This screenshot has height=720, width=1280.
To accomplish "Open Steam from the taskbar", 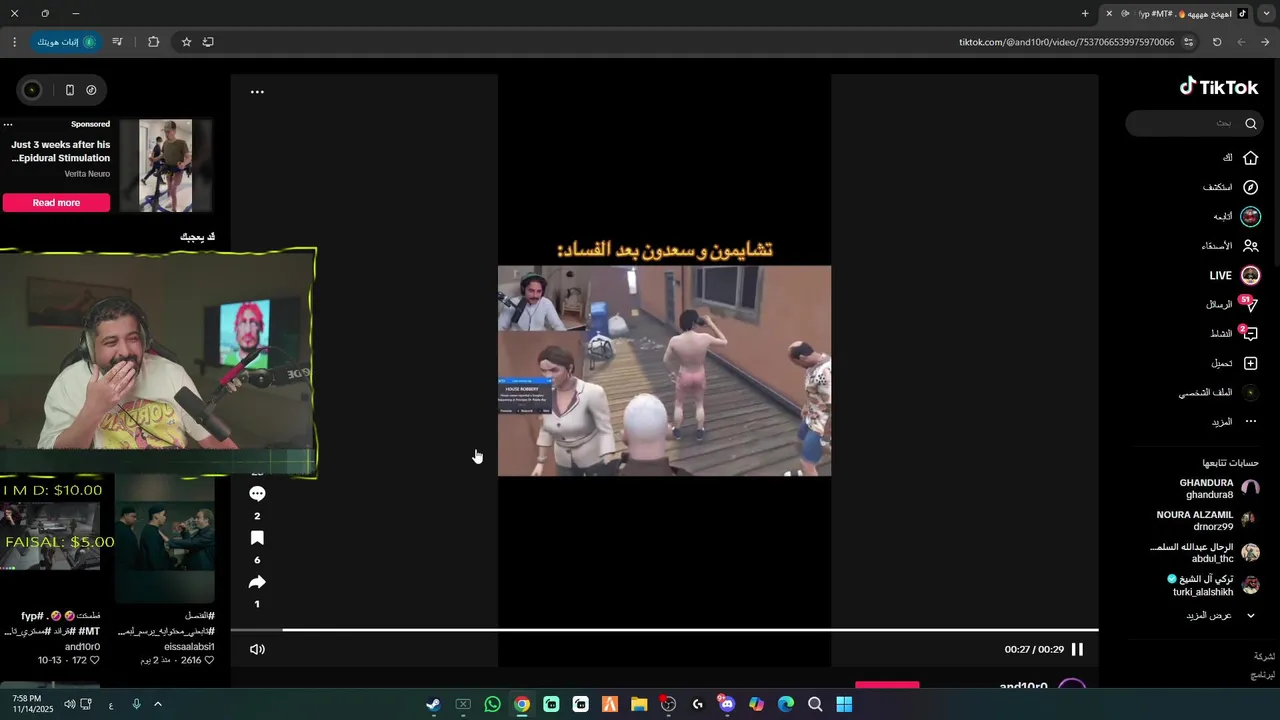I will point(433,704).
